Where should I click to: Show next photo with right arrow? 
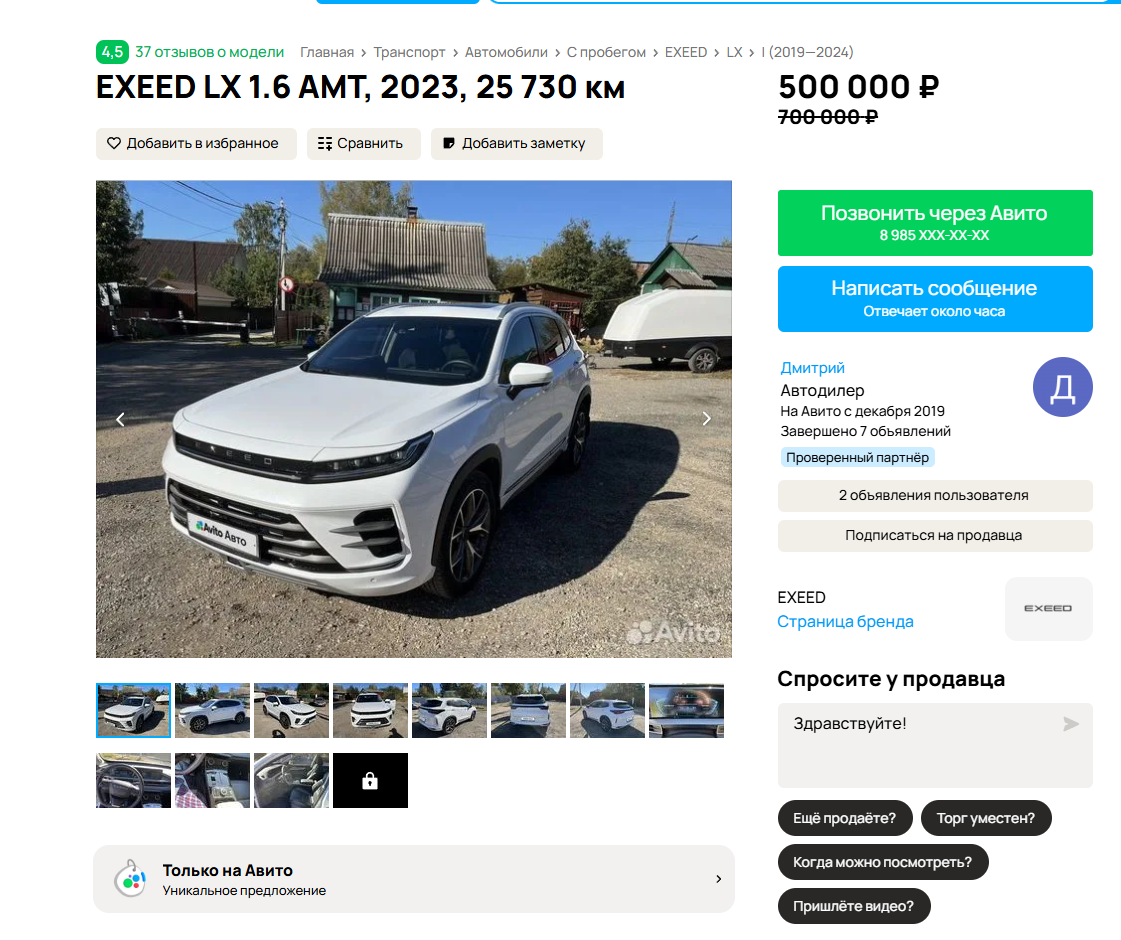706,419
